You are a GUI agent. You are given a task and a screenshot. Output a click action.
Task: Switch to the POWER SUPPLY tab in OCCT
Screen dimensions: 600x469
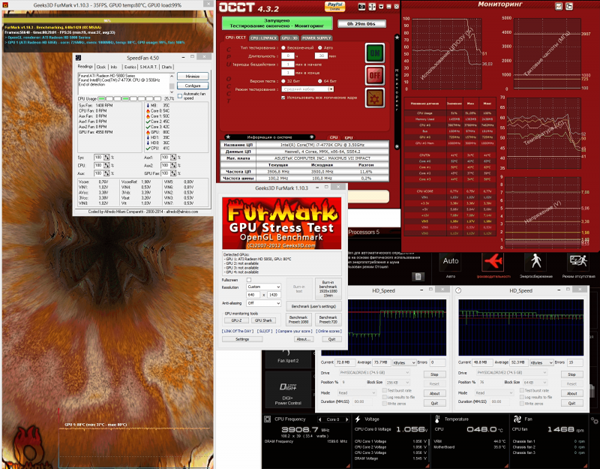(x=316, y=38)
